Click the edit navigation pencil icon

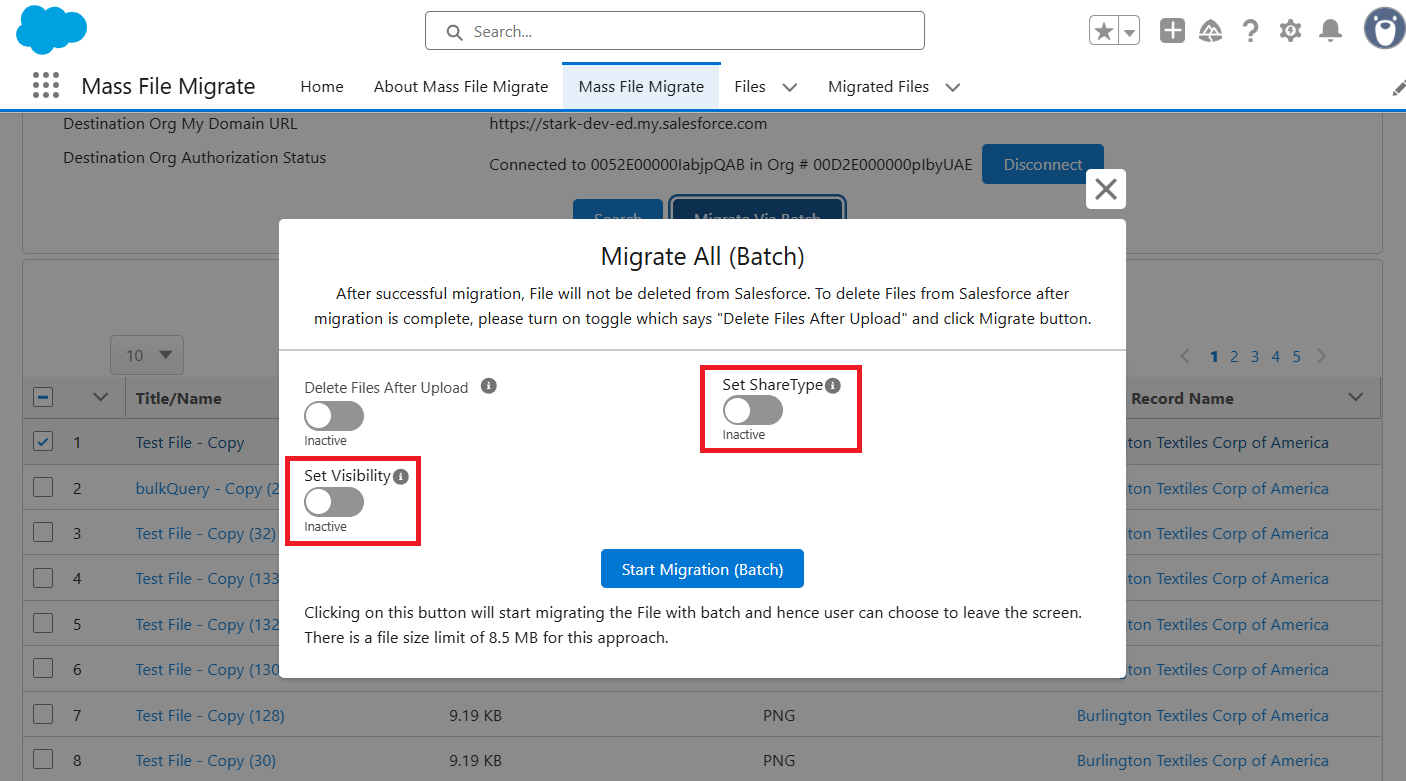[x=1398, y=88]
